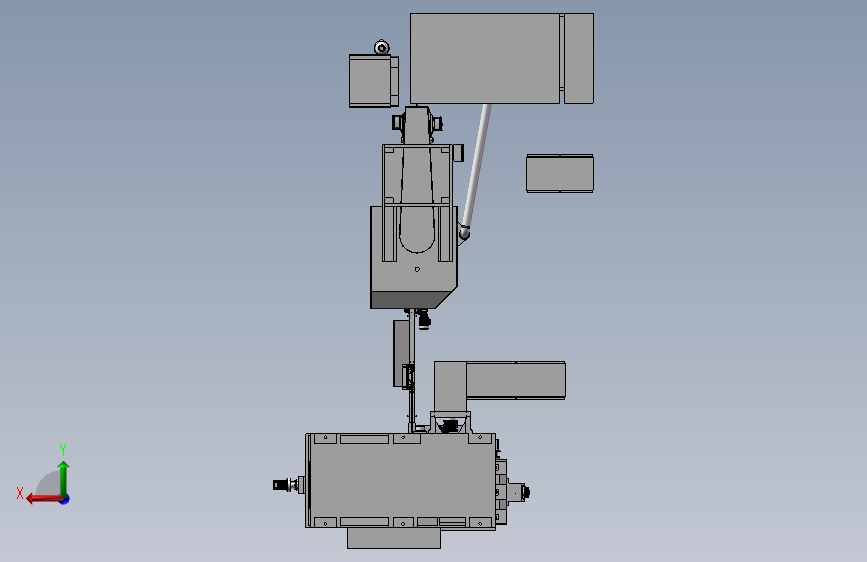Select the eye ring above the small box
The height and width of the screenshot is (562, 867).
click(382, 48)
